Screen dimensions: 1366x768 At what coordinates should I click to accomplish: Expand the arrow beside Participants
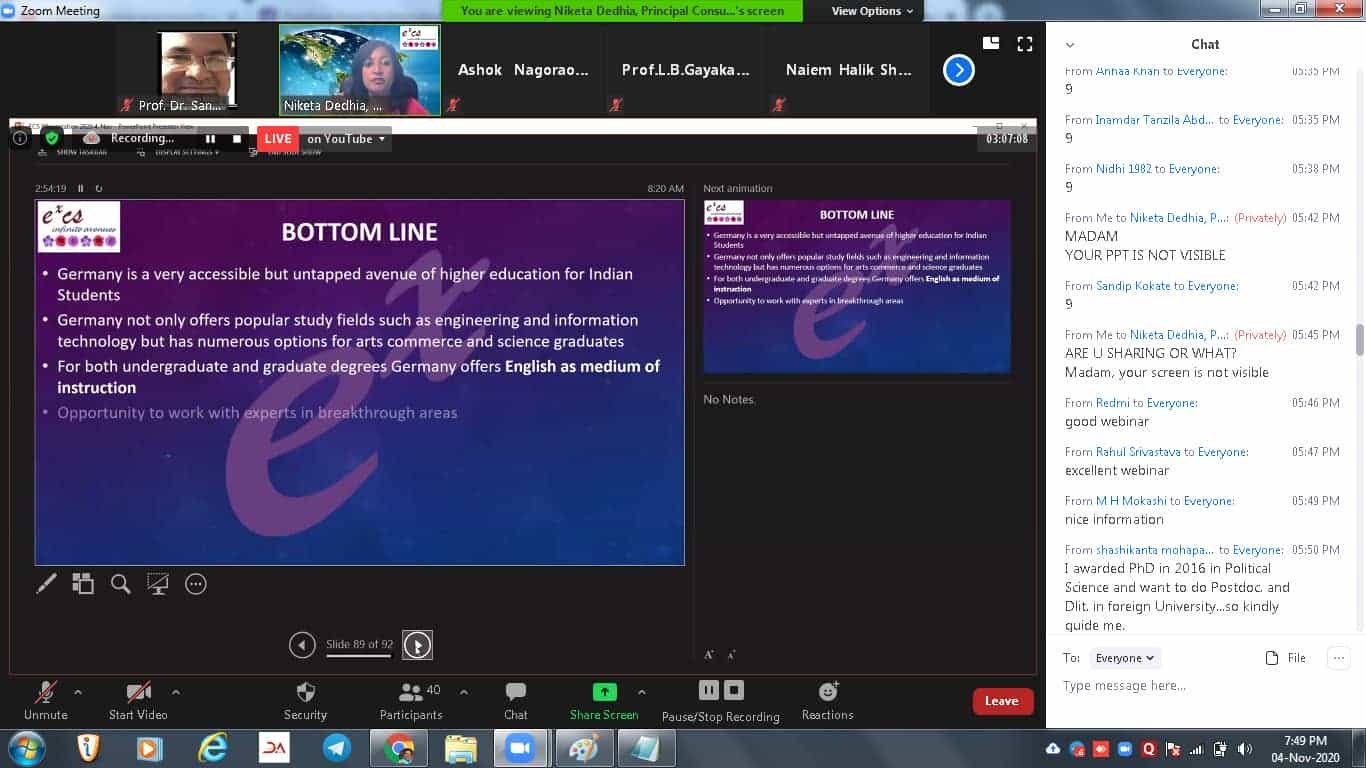(464, 692)
